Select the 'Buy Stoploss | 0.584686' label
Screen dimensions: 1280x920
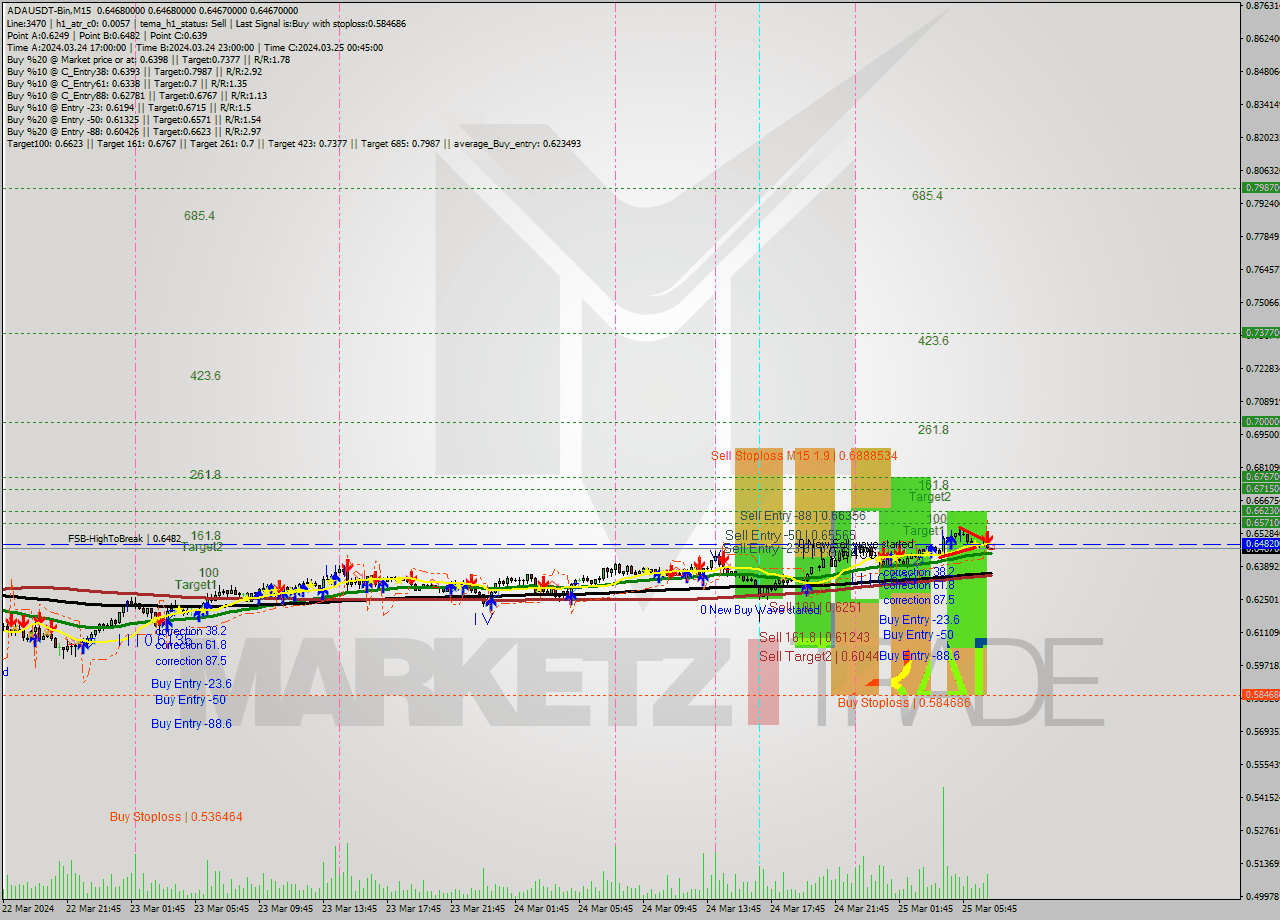[x=904, y=703]
